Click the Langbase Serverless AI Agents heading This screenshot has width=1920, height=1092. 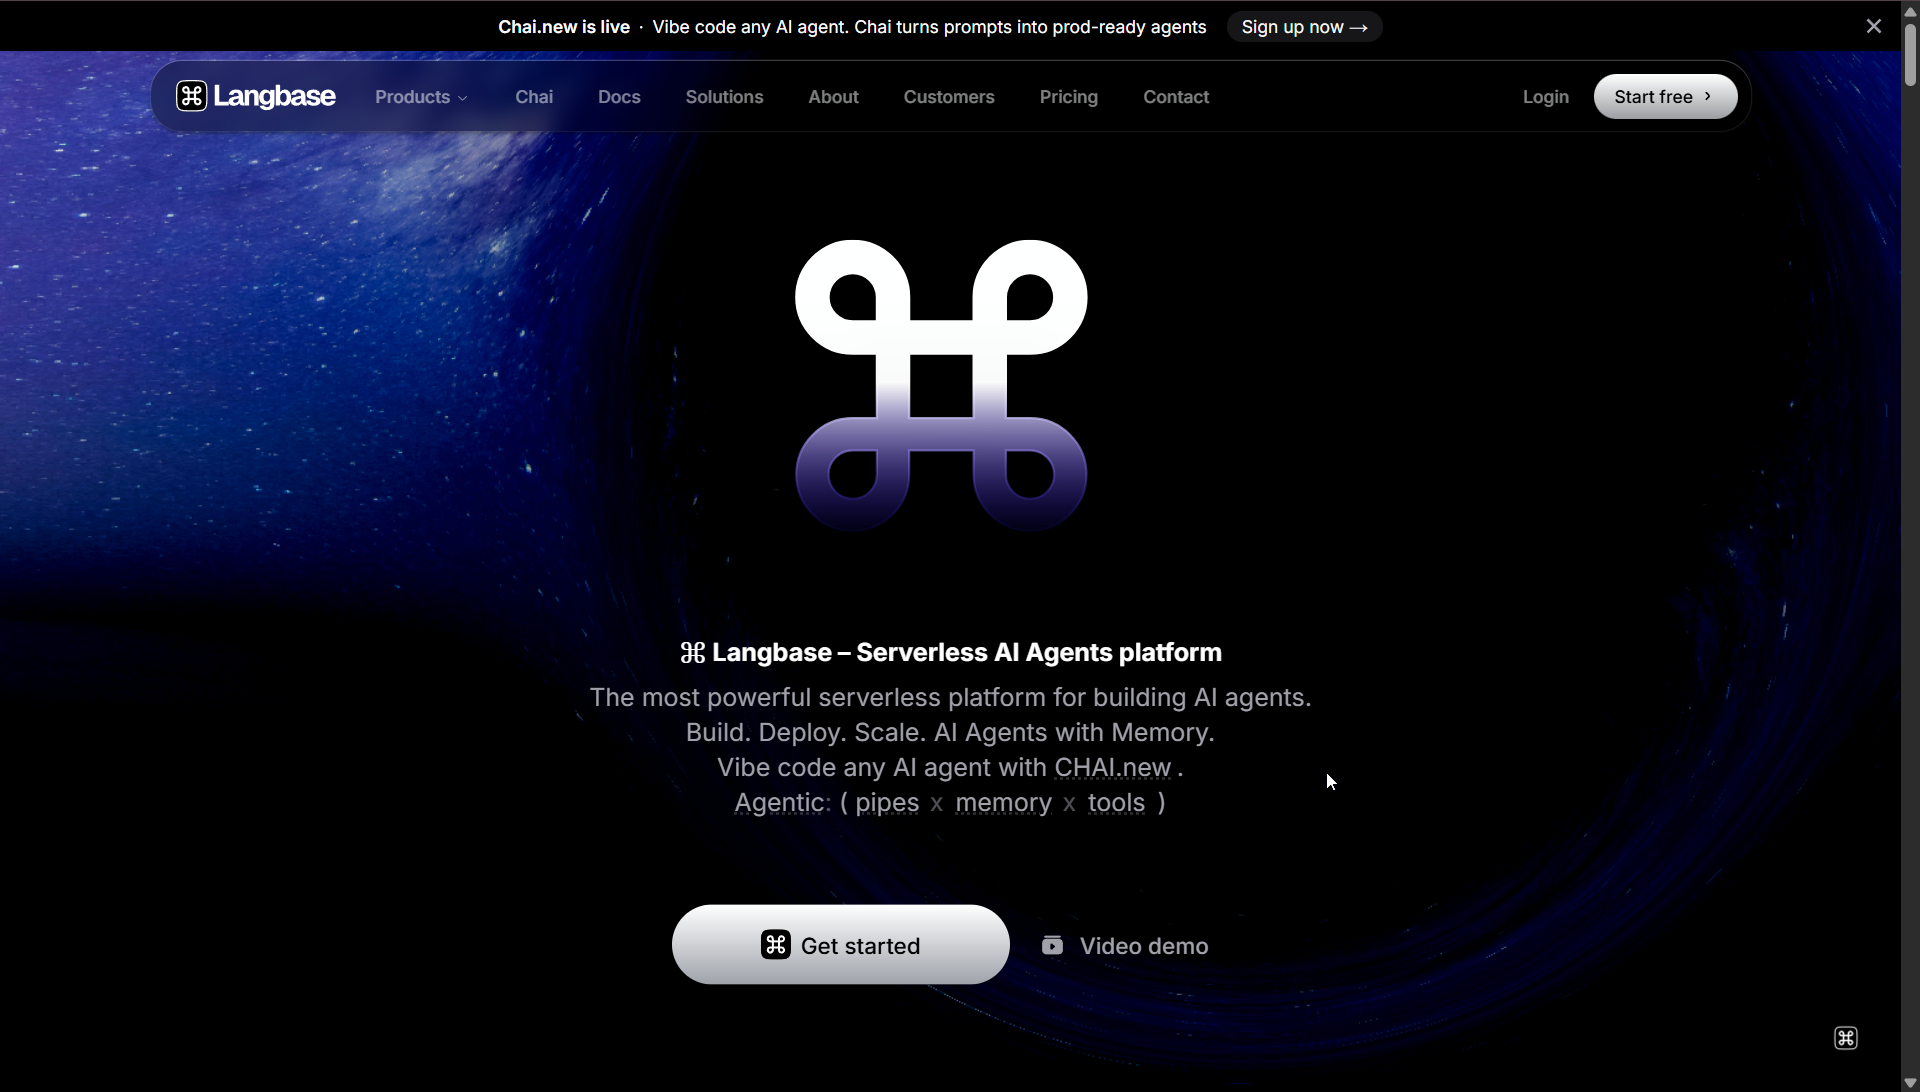point(950,652)
